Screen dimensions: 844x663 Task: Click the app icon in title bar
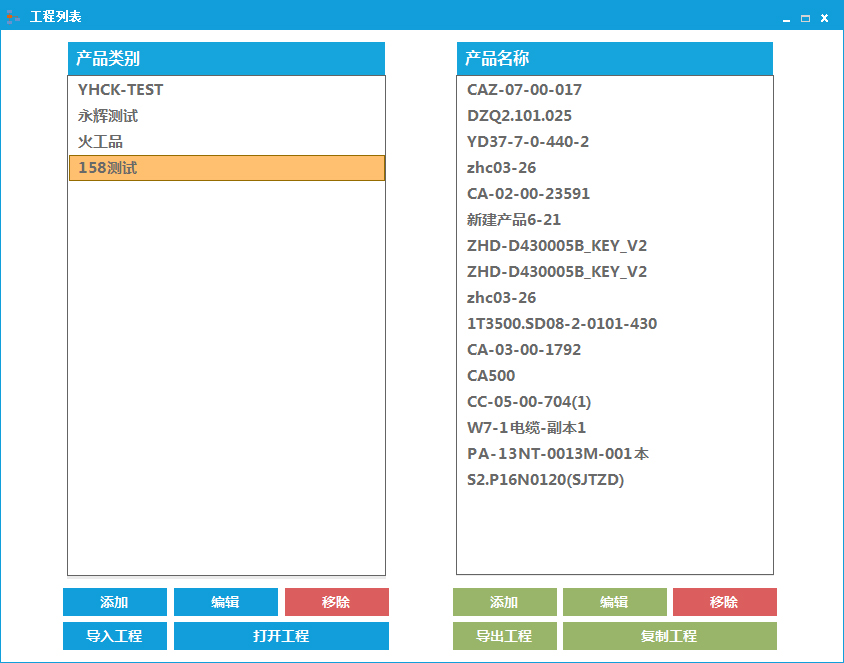pyautogui.click(x=13, y=17)
